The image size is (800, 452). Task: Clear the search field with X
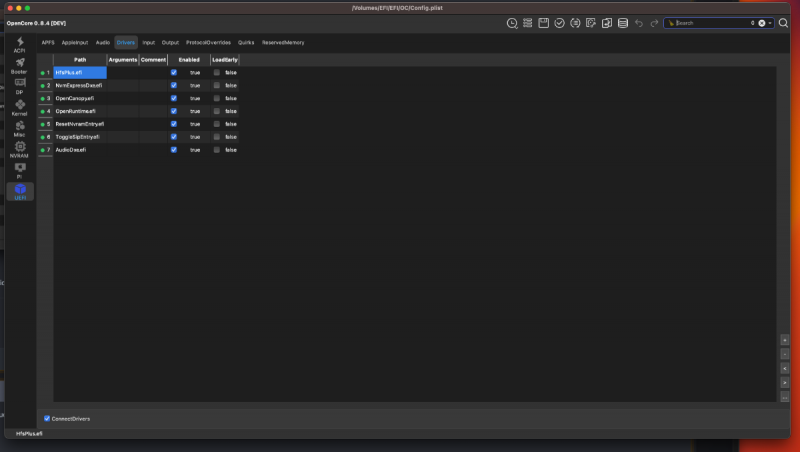tap(762, 23)
